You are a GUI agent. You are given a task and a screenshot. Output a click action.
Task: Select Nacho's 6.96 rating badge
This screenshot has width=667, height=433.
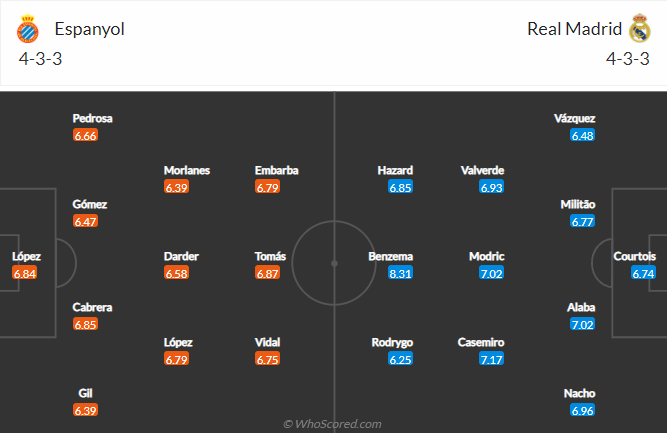coord(582,410)
